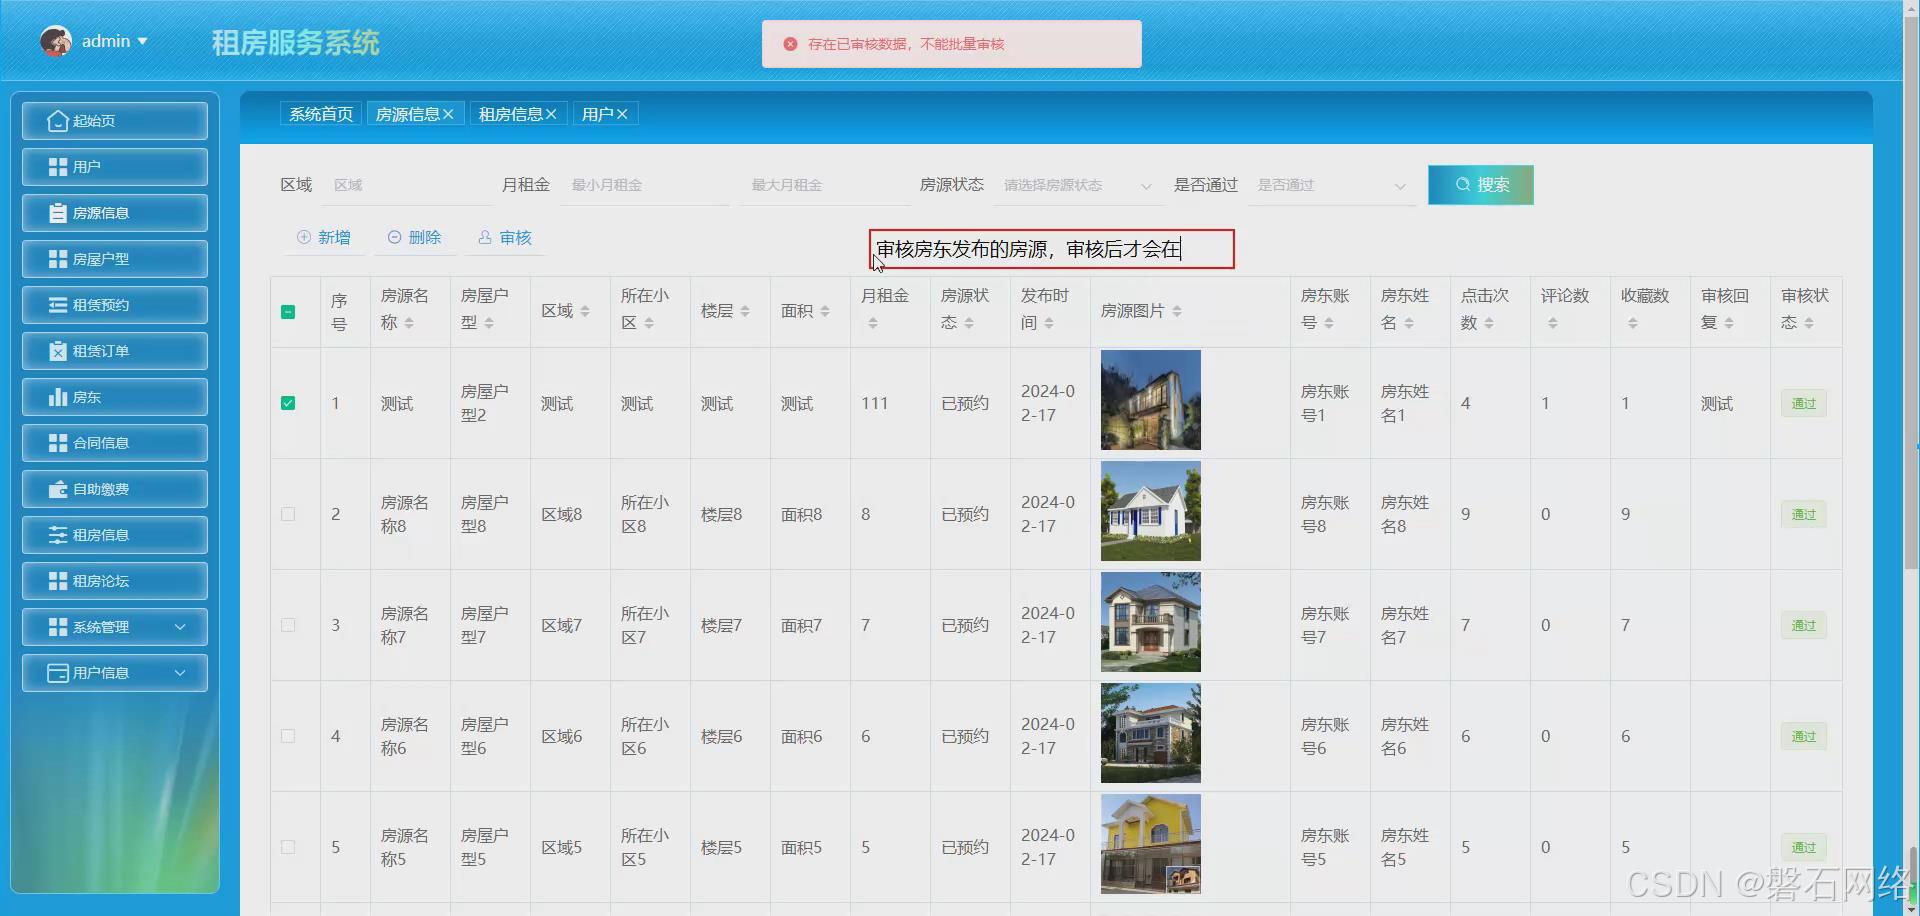Sort by the 区域 column
This screenshot has width=1920, height=916.
[585, 311]
